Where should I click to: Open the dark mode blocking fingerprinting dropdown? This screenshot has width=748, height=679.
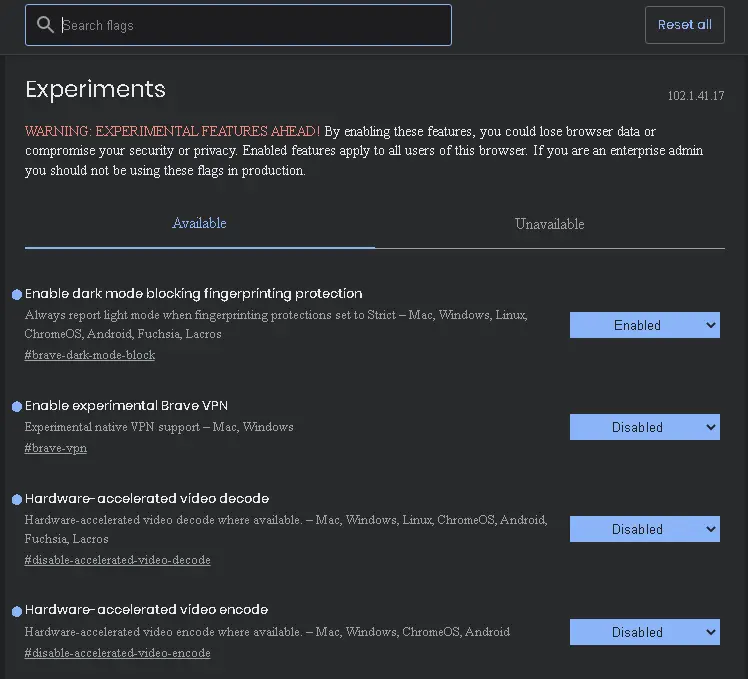644,325
